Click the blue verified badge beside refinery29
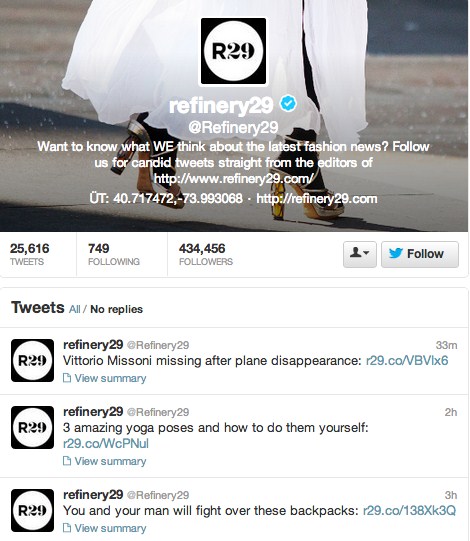 (x=288, y=104)
